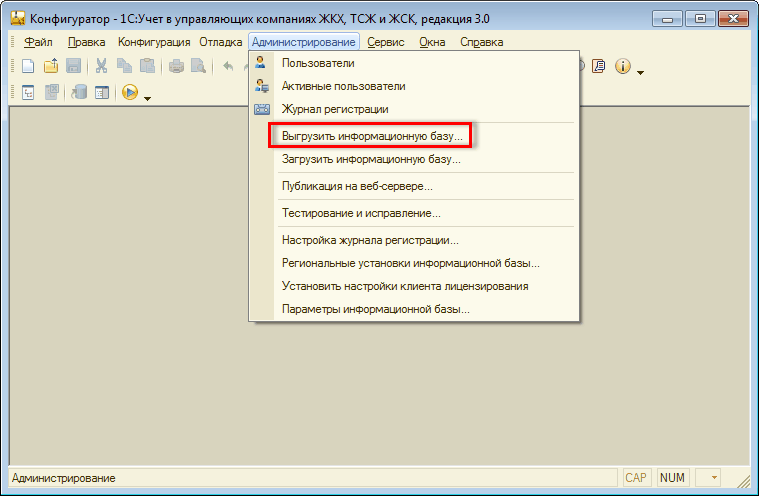759x496 pixels.
Task: Click the Print preview magnifier icon
Action: tap(198, 65)
